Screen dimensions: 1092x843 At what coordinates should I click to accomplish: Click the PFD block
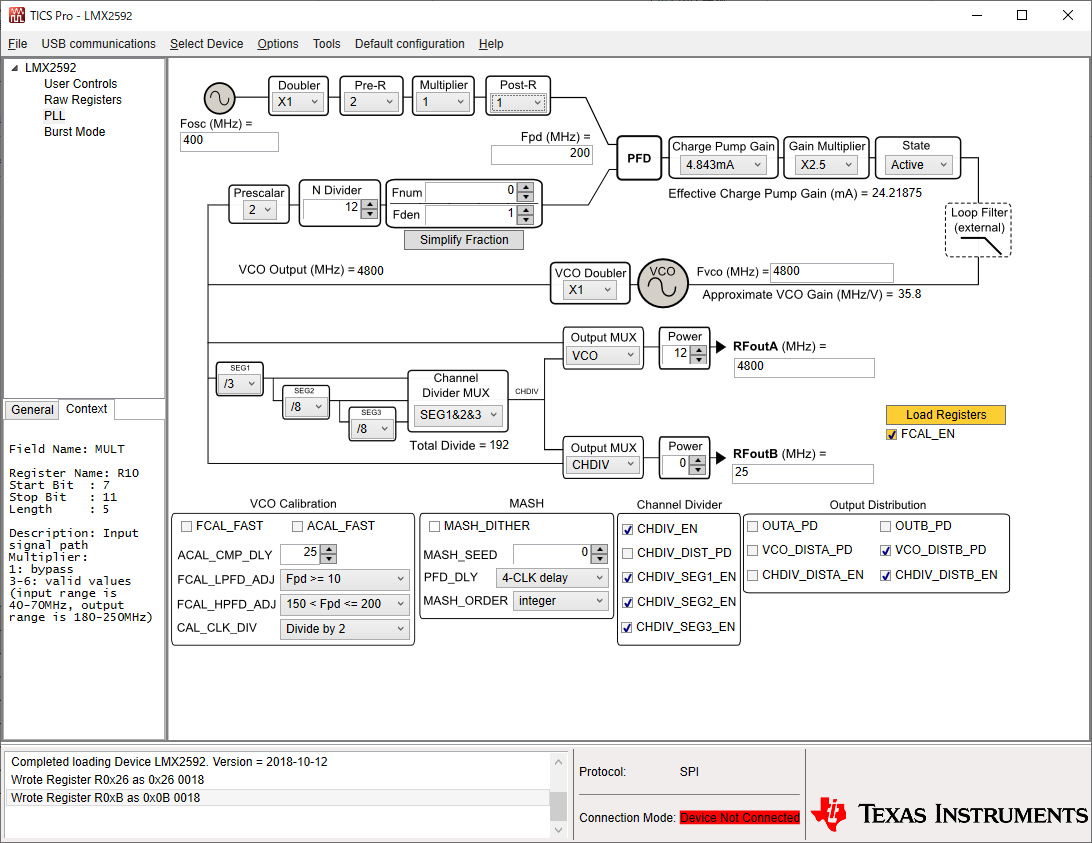639,158
